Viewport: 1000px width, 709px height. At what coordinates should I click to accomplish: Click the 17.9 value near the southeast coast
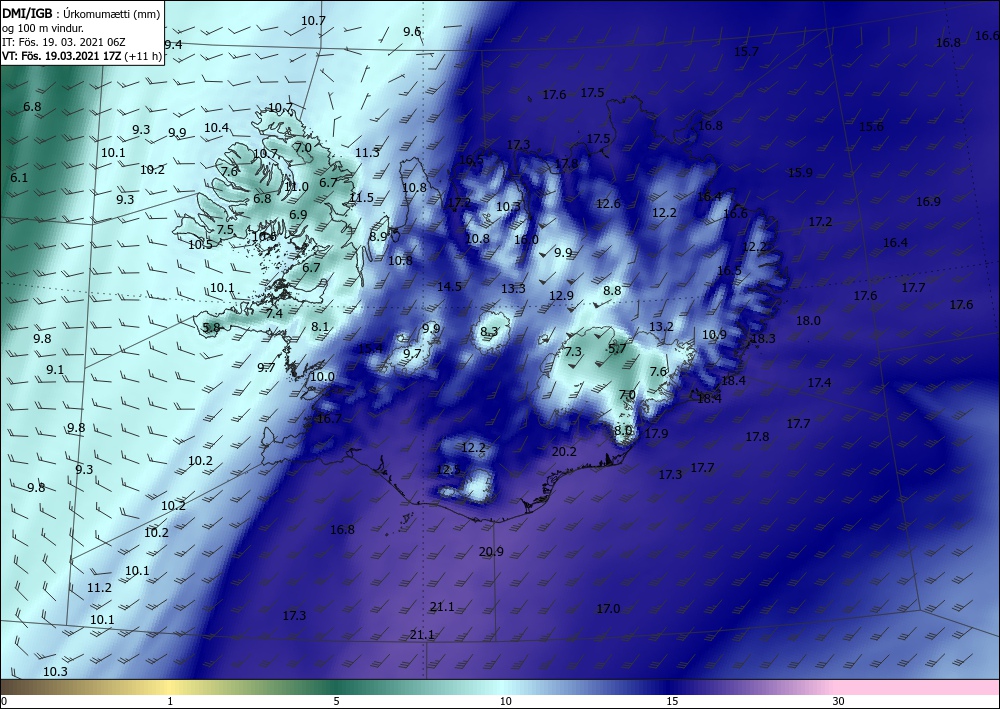click(x=656, y=434)
